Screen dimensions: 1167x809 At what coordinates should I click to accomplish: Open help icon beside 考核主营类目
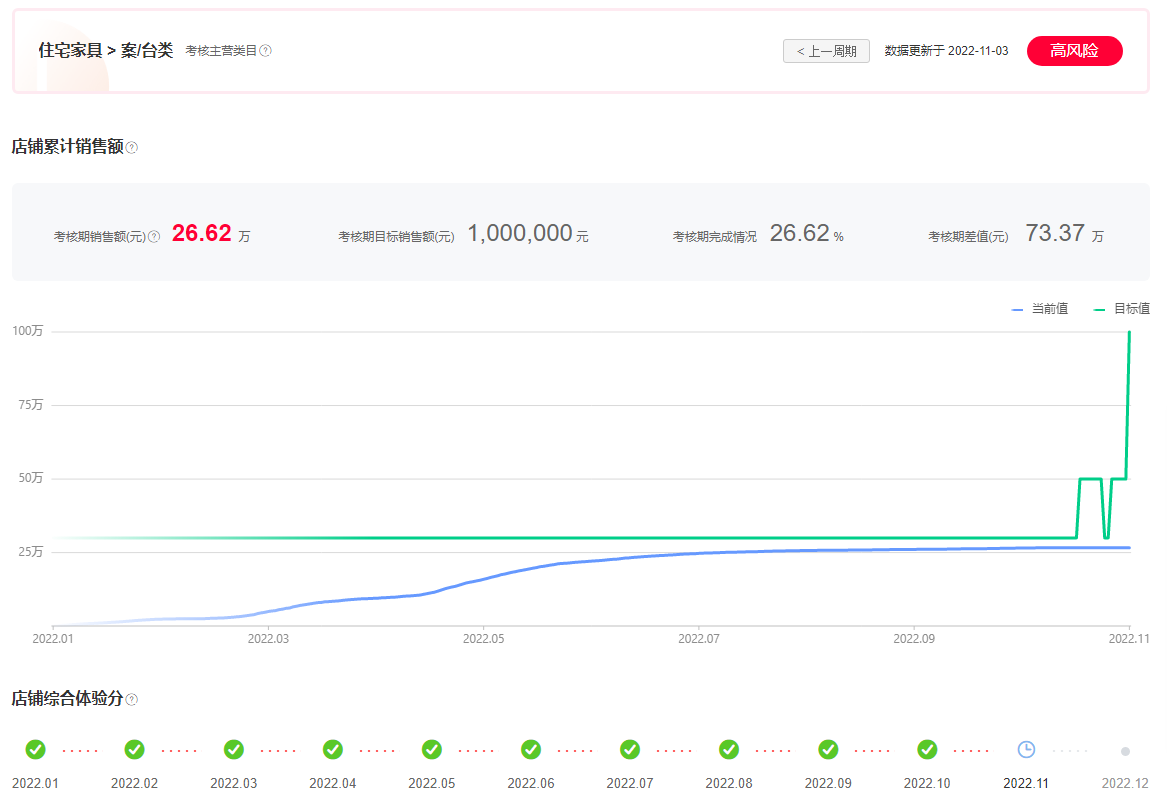tap(266, 51)
